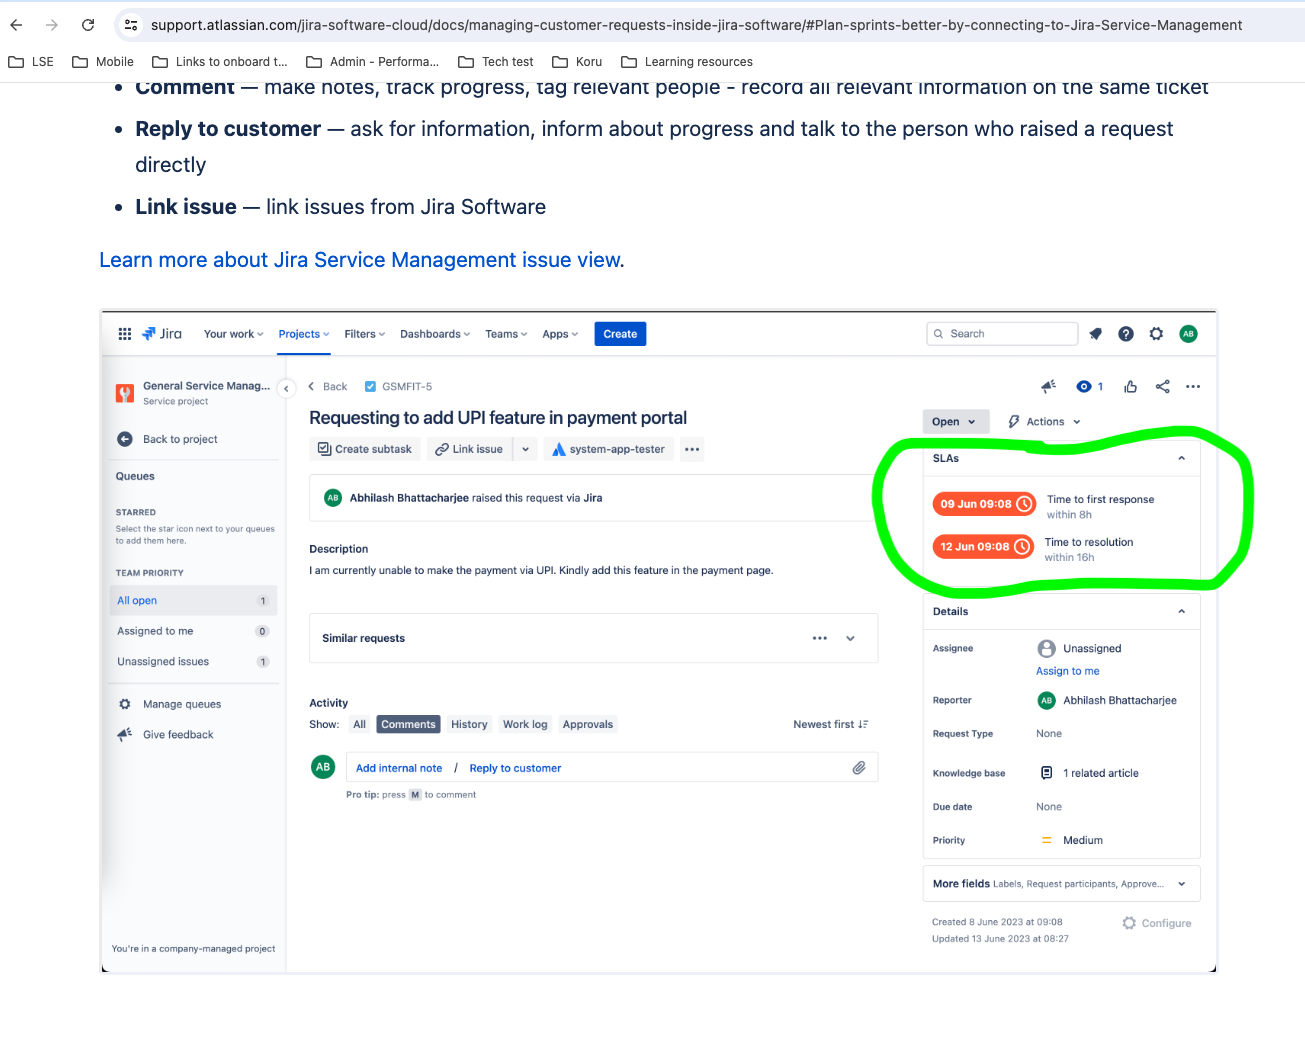The width and height of the screenshot is (1305, 1037).
Task: Select All open queue
Action: (193, 600)
